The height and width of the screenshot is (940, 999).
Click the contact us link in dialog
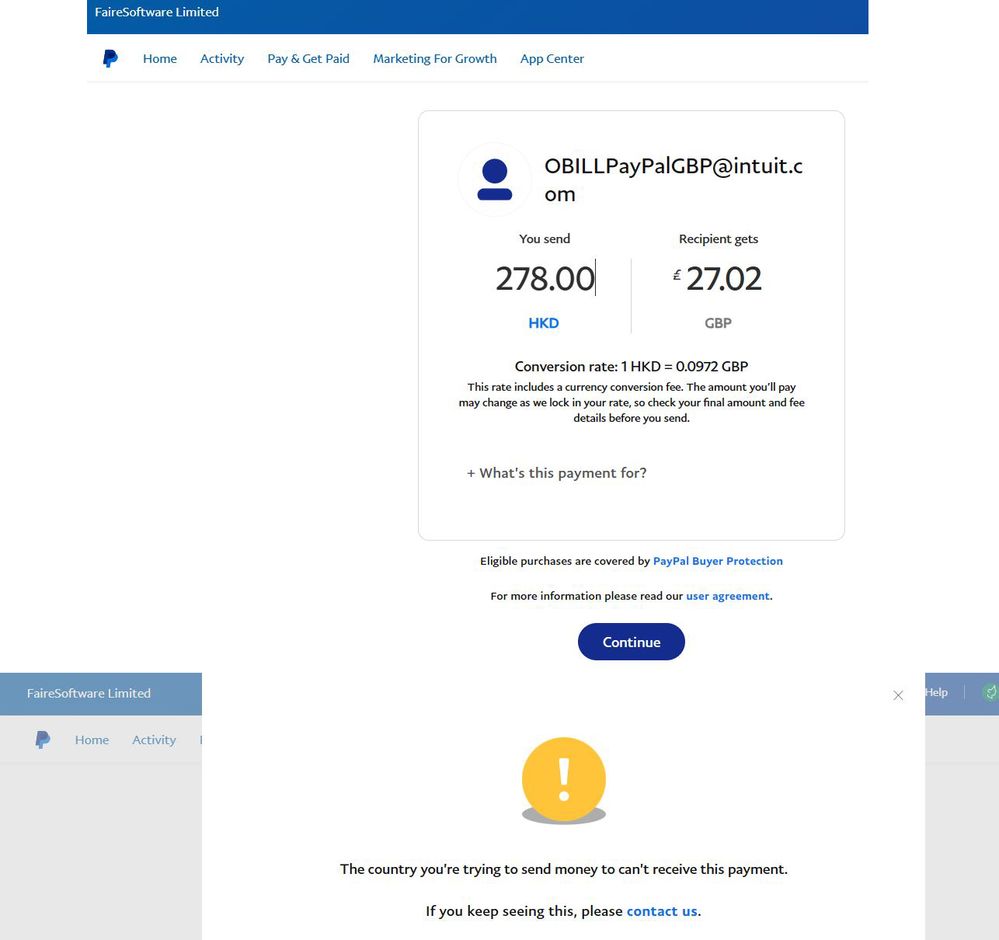(662, 911)
